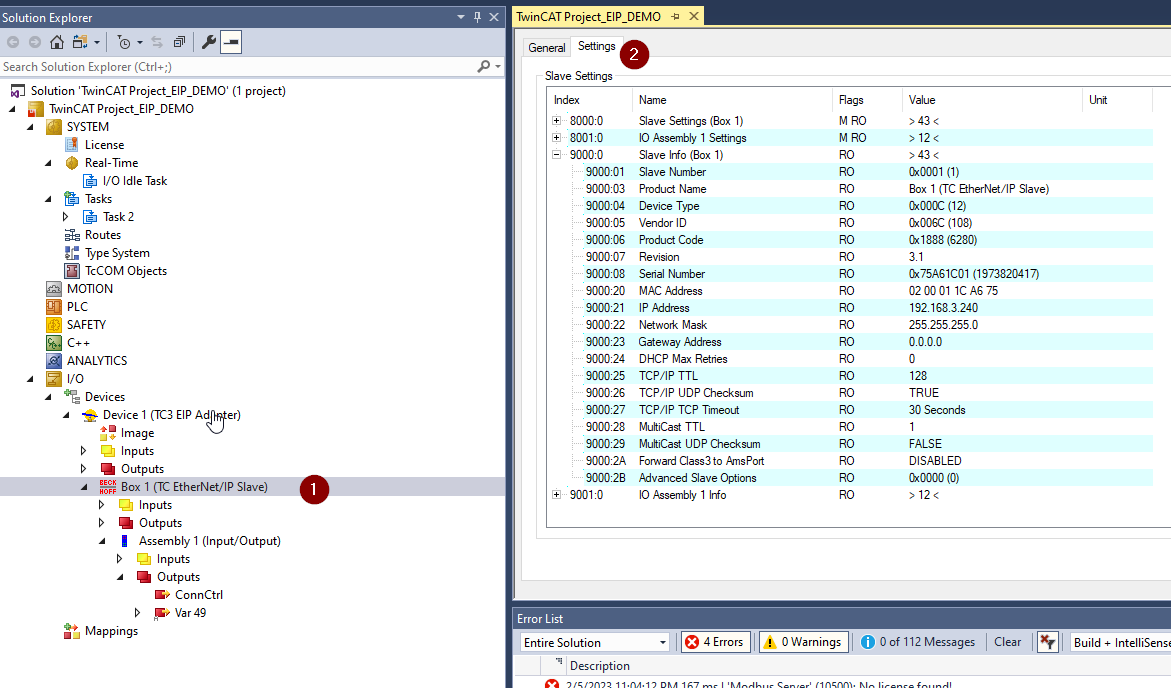
Task: Expand the 8001:0 IO Assembly 1 Settings row
Action: (556, 137)
